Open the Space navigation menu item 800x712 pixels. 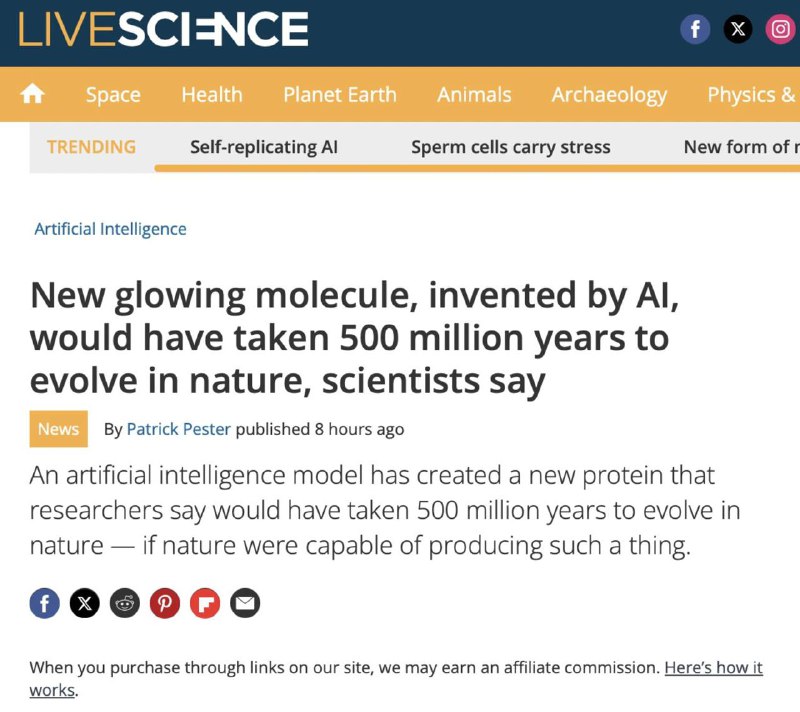[113, 94]
